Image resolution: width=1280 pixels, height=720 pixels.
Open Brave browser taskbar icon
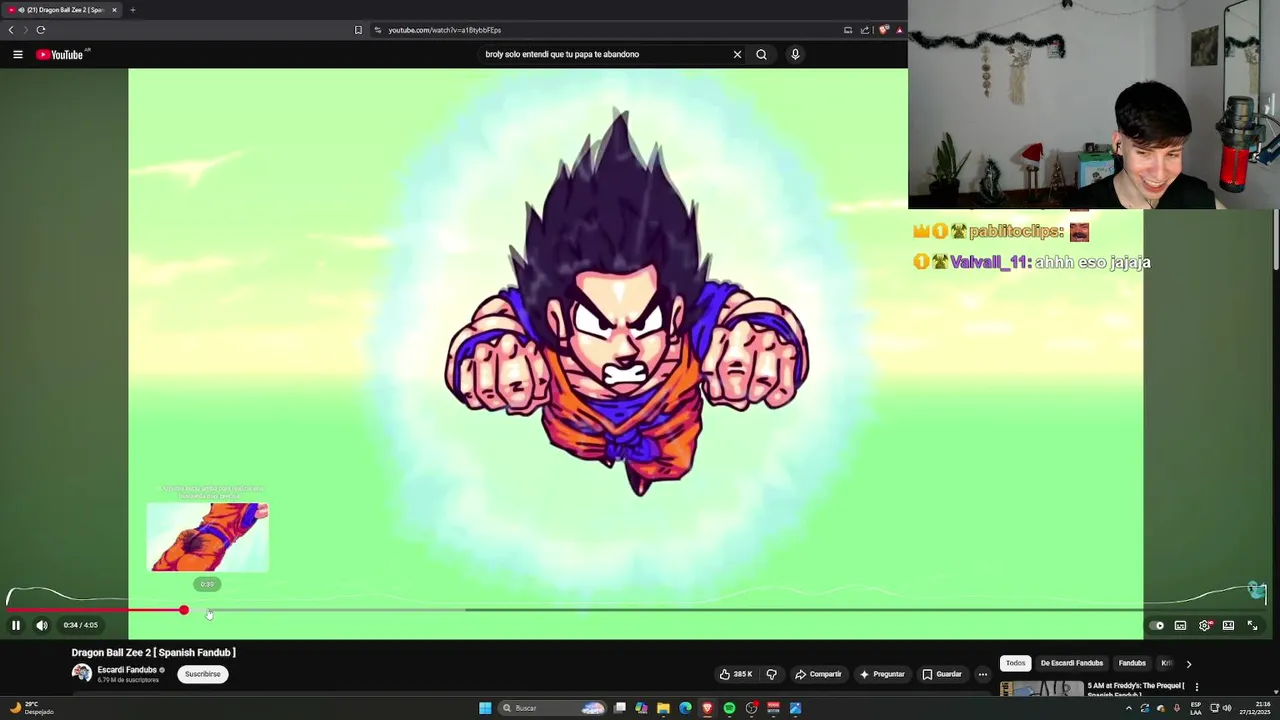707,708
